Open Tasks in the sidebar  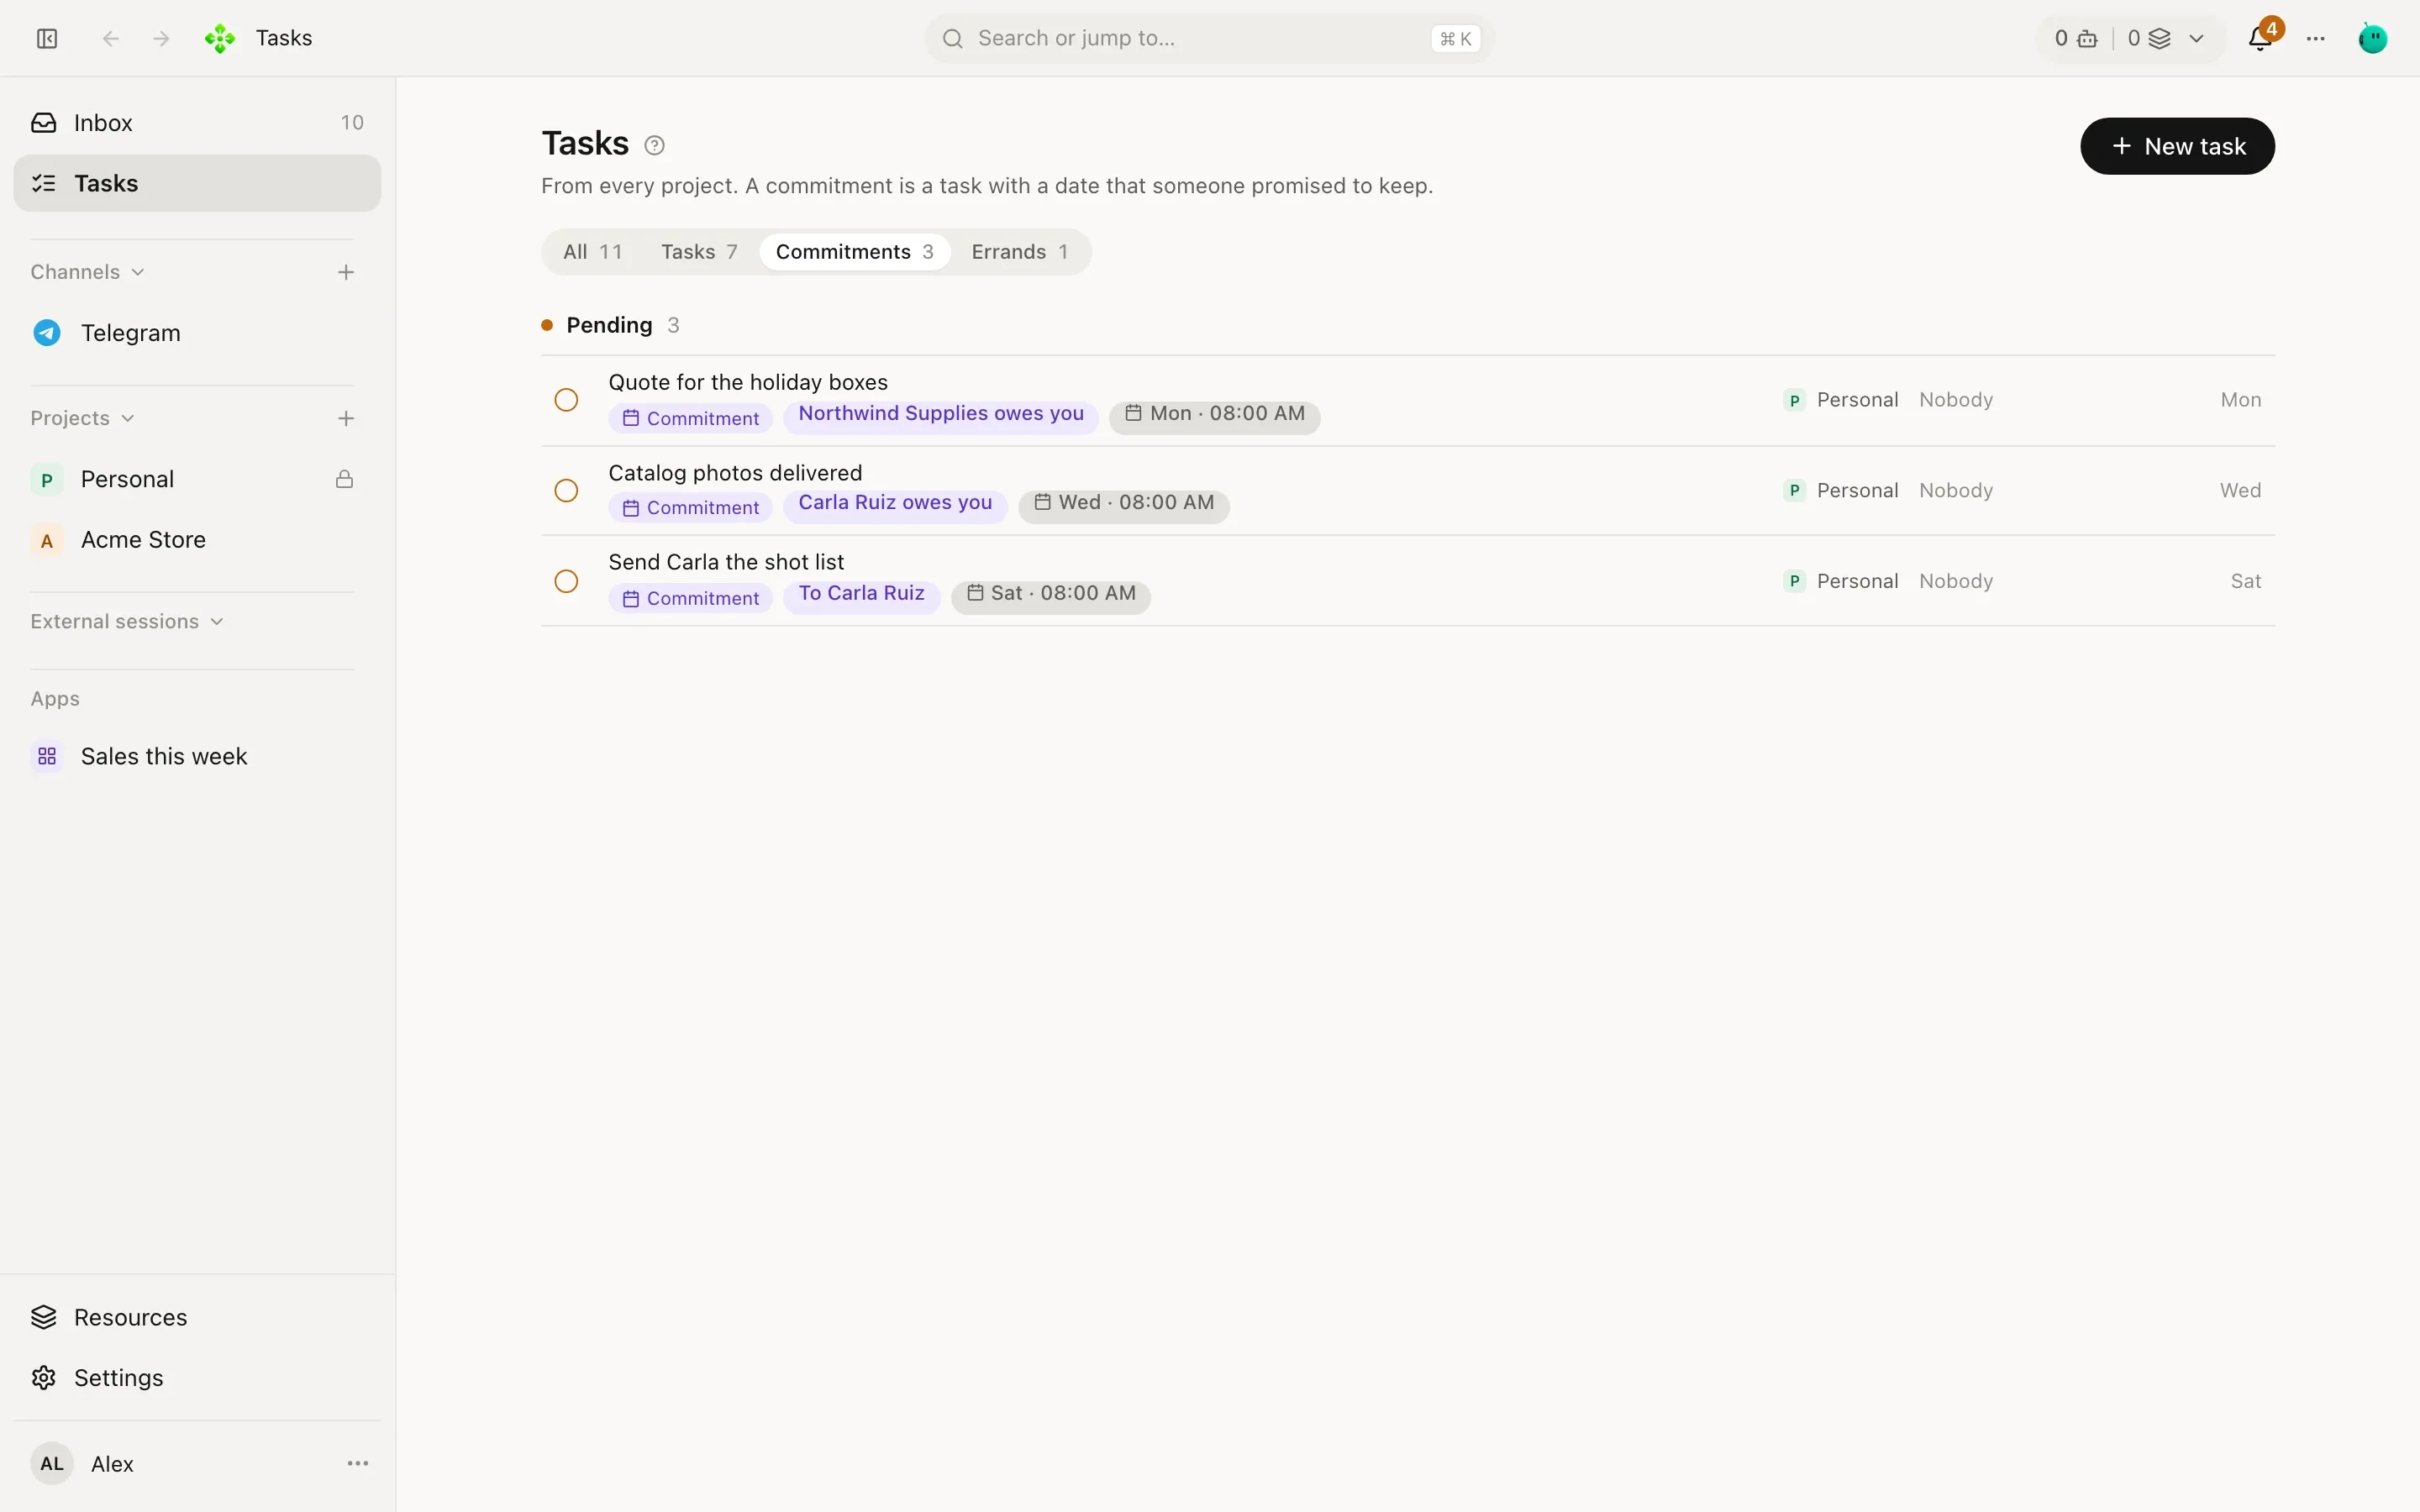[197, 183]
